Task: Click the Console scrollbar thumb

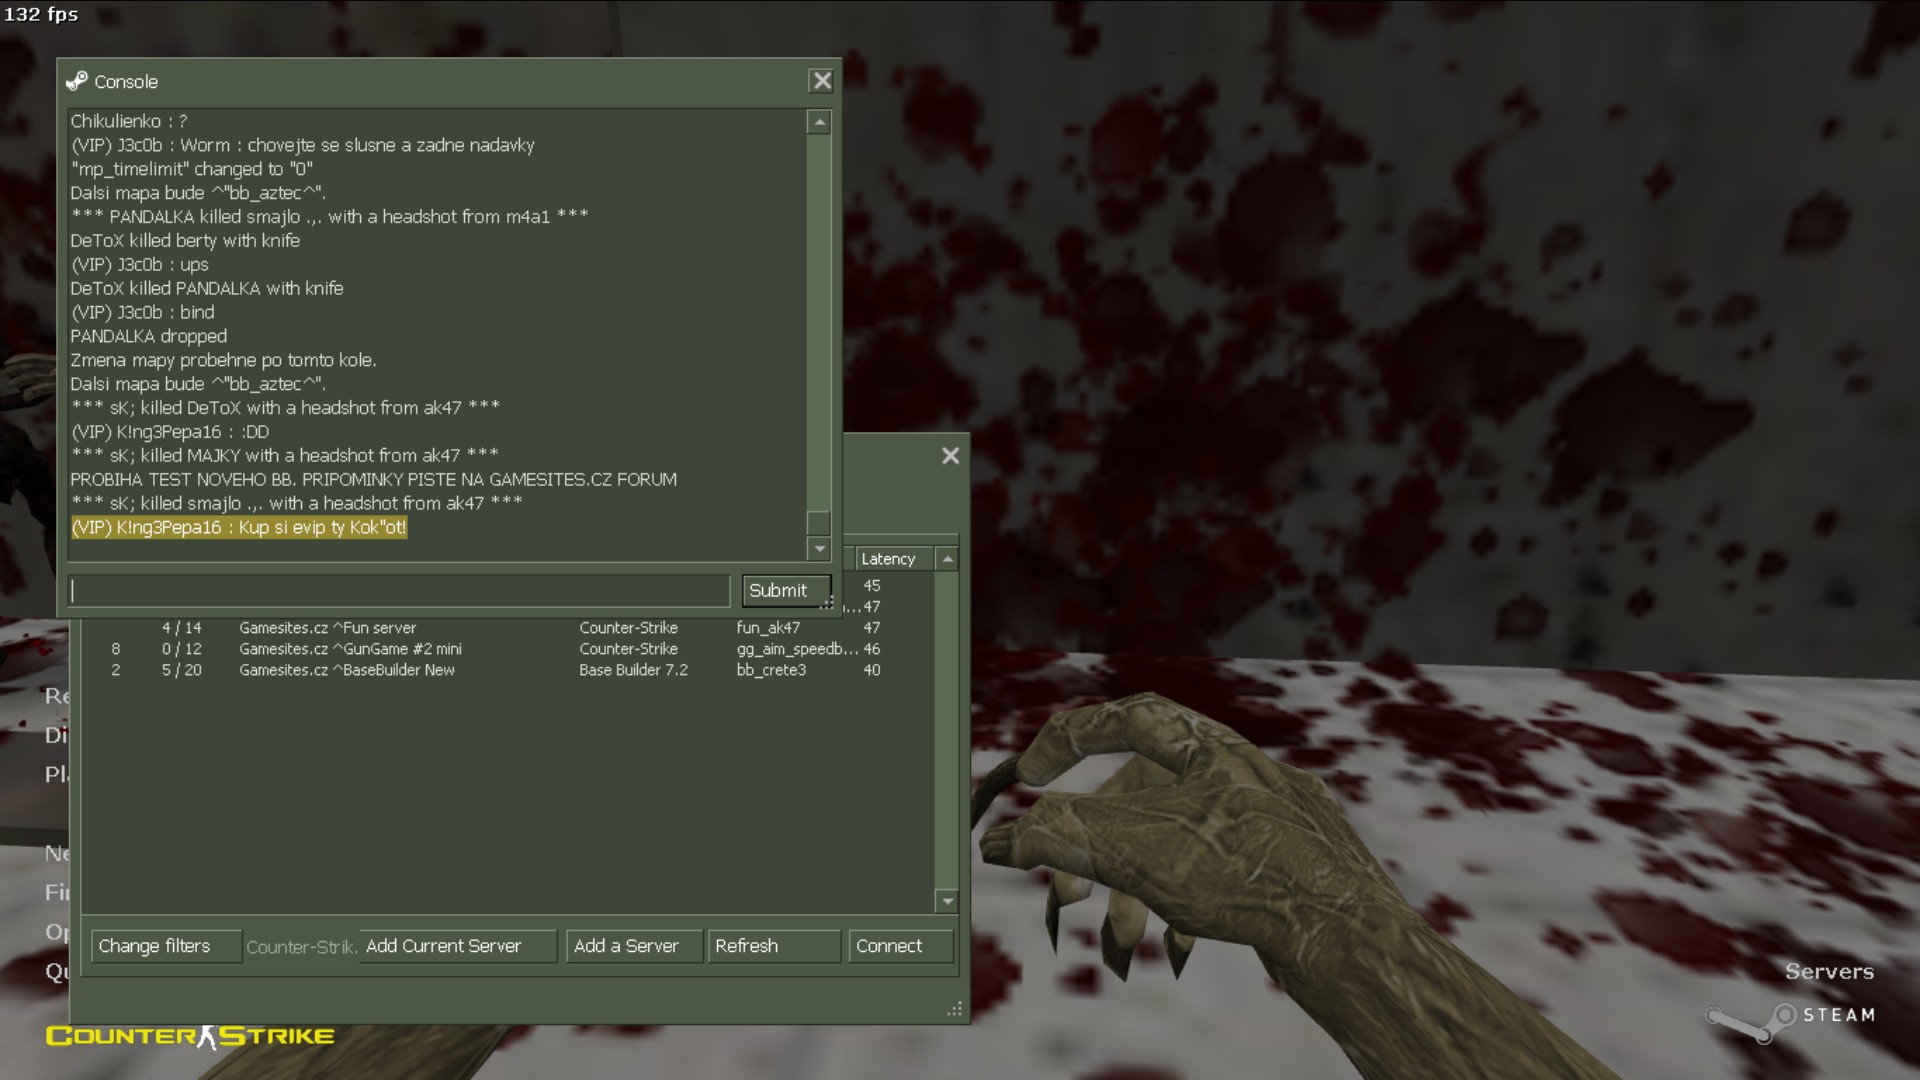Action: [x=819, y=523]
